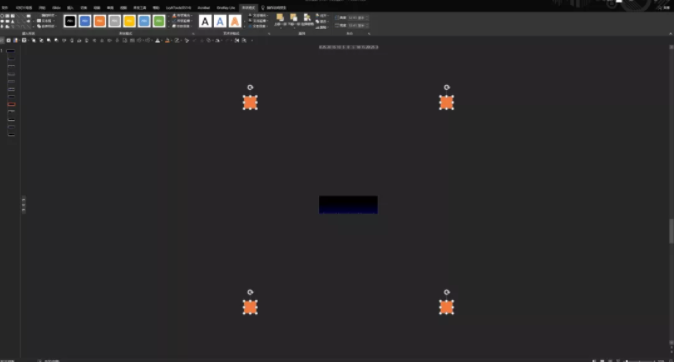Open the Rotate objects dropdown
The width and height of the screenshot is (674, 362).
322,27
